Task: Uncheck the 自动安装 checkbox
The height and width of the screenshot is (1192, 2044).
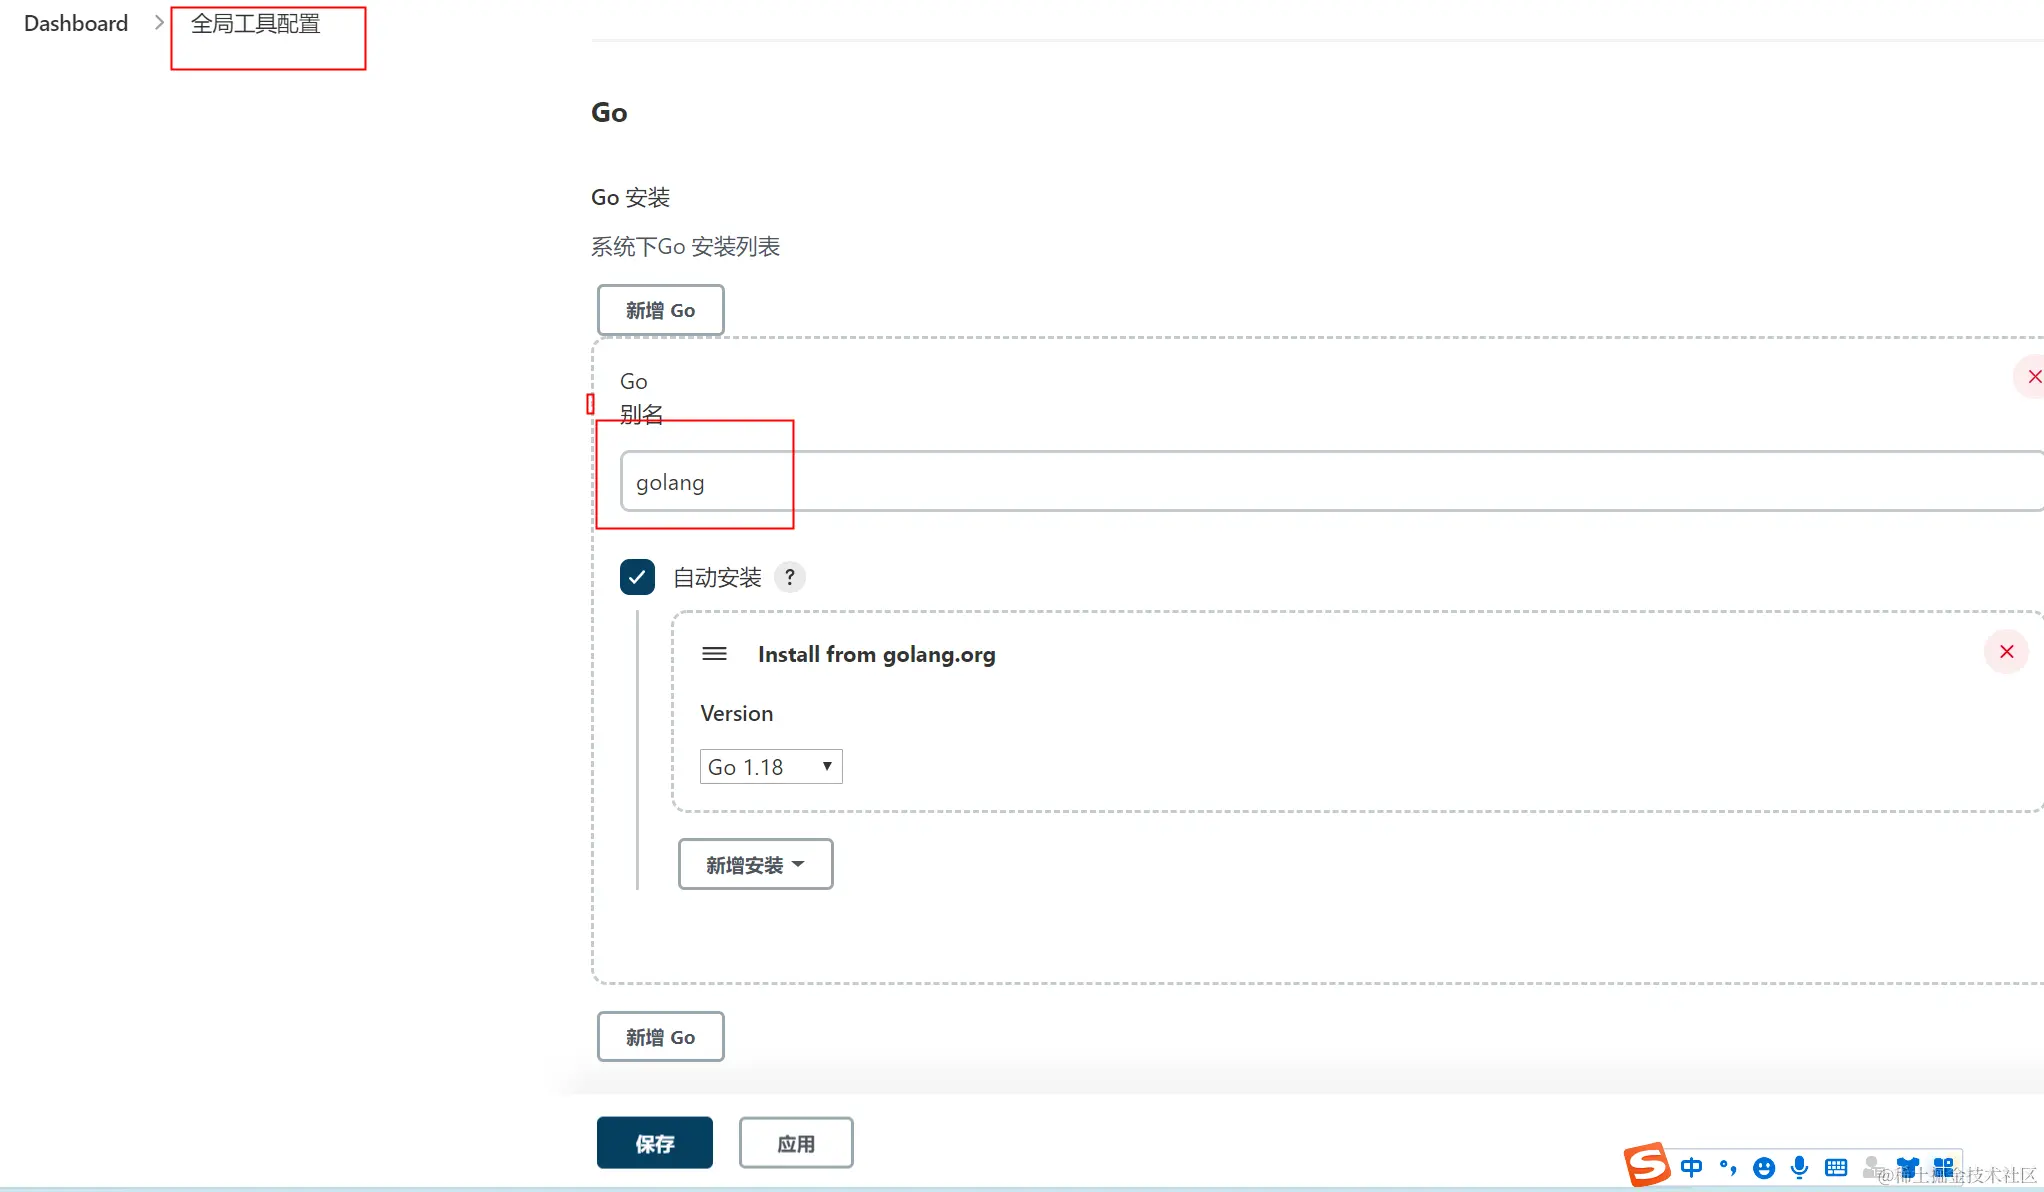Action: tap(637, 577)
